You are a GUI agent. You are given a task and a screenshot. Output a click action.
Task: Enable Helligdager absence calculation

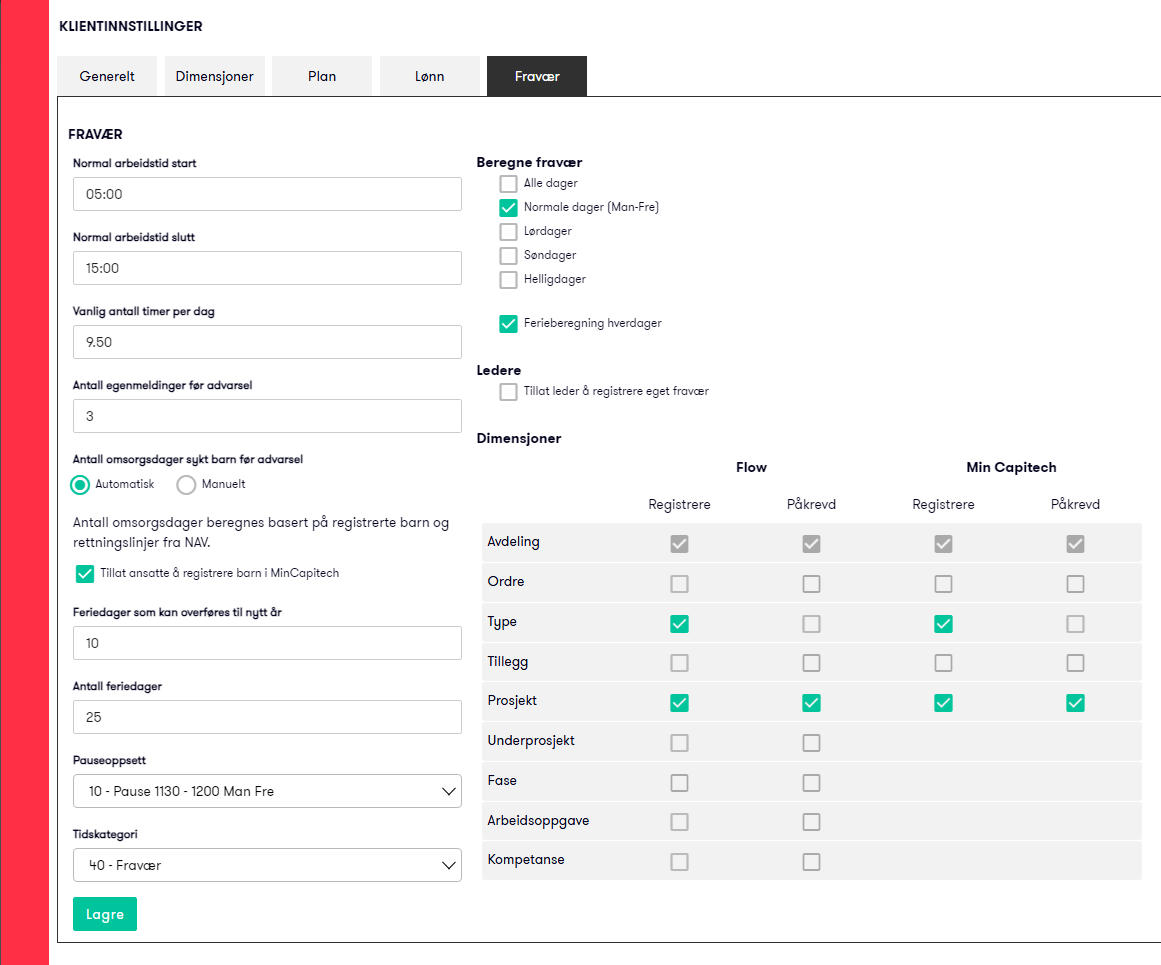[x=508, y=280]
